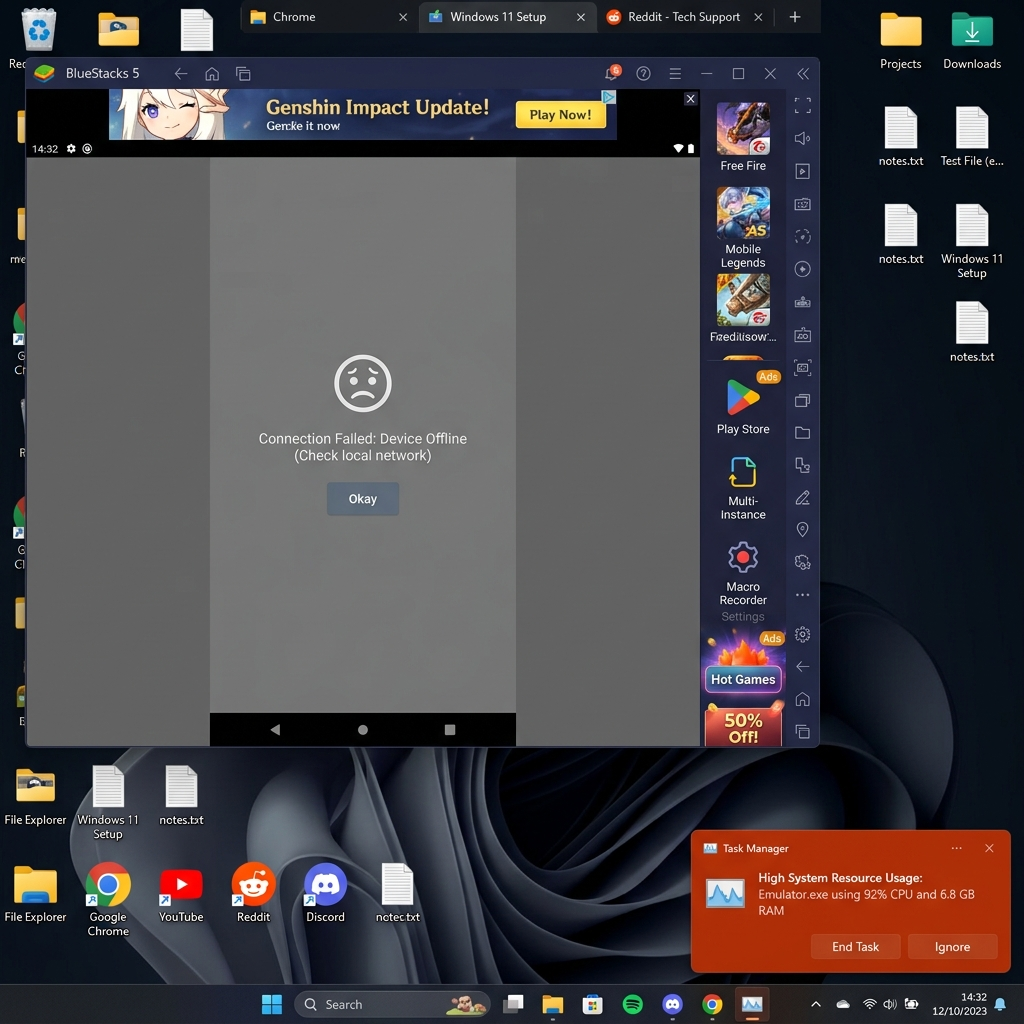Click the Windows Start button

[272, 1004]
